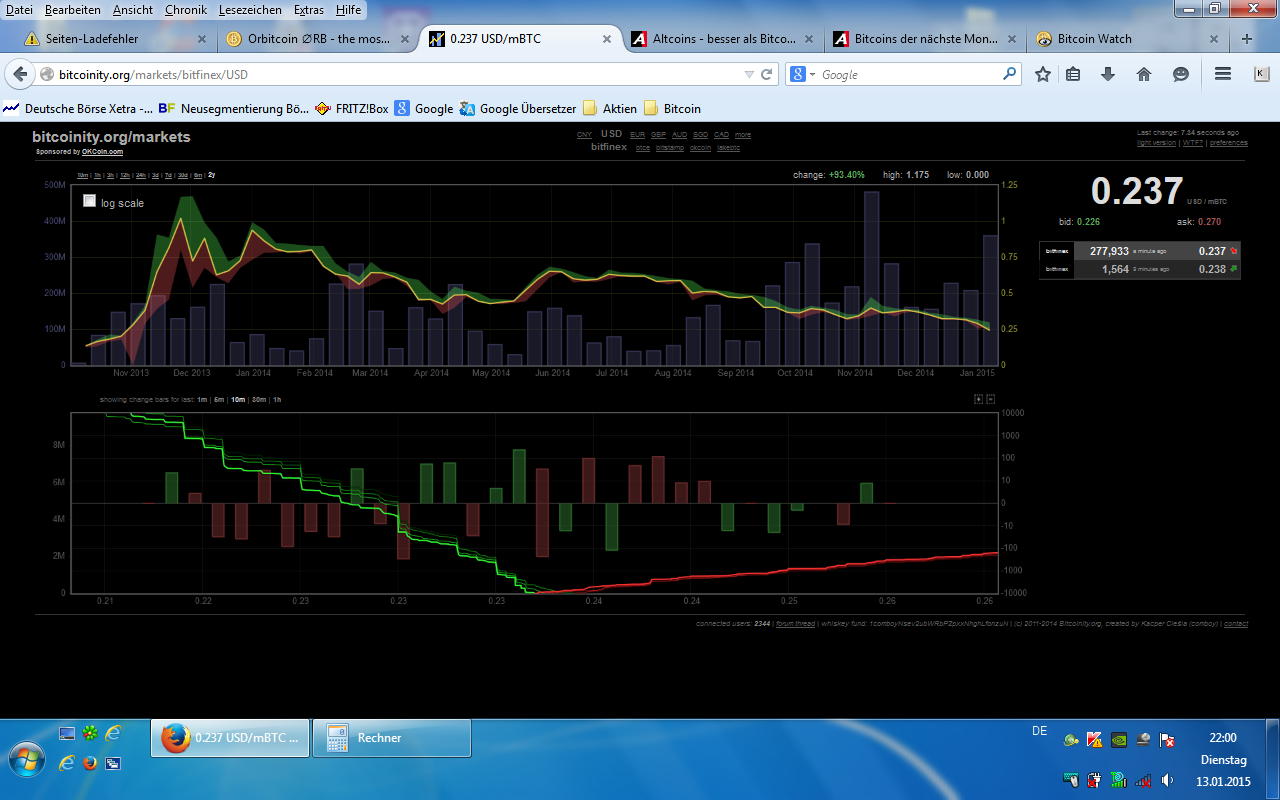Open Windows Start menu orb
Image resolution: width=1280 pixels, height=800 pixels.
pos(25,761)
